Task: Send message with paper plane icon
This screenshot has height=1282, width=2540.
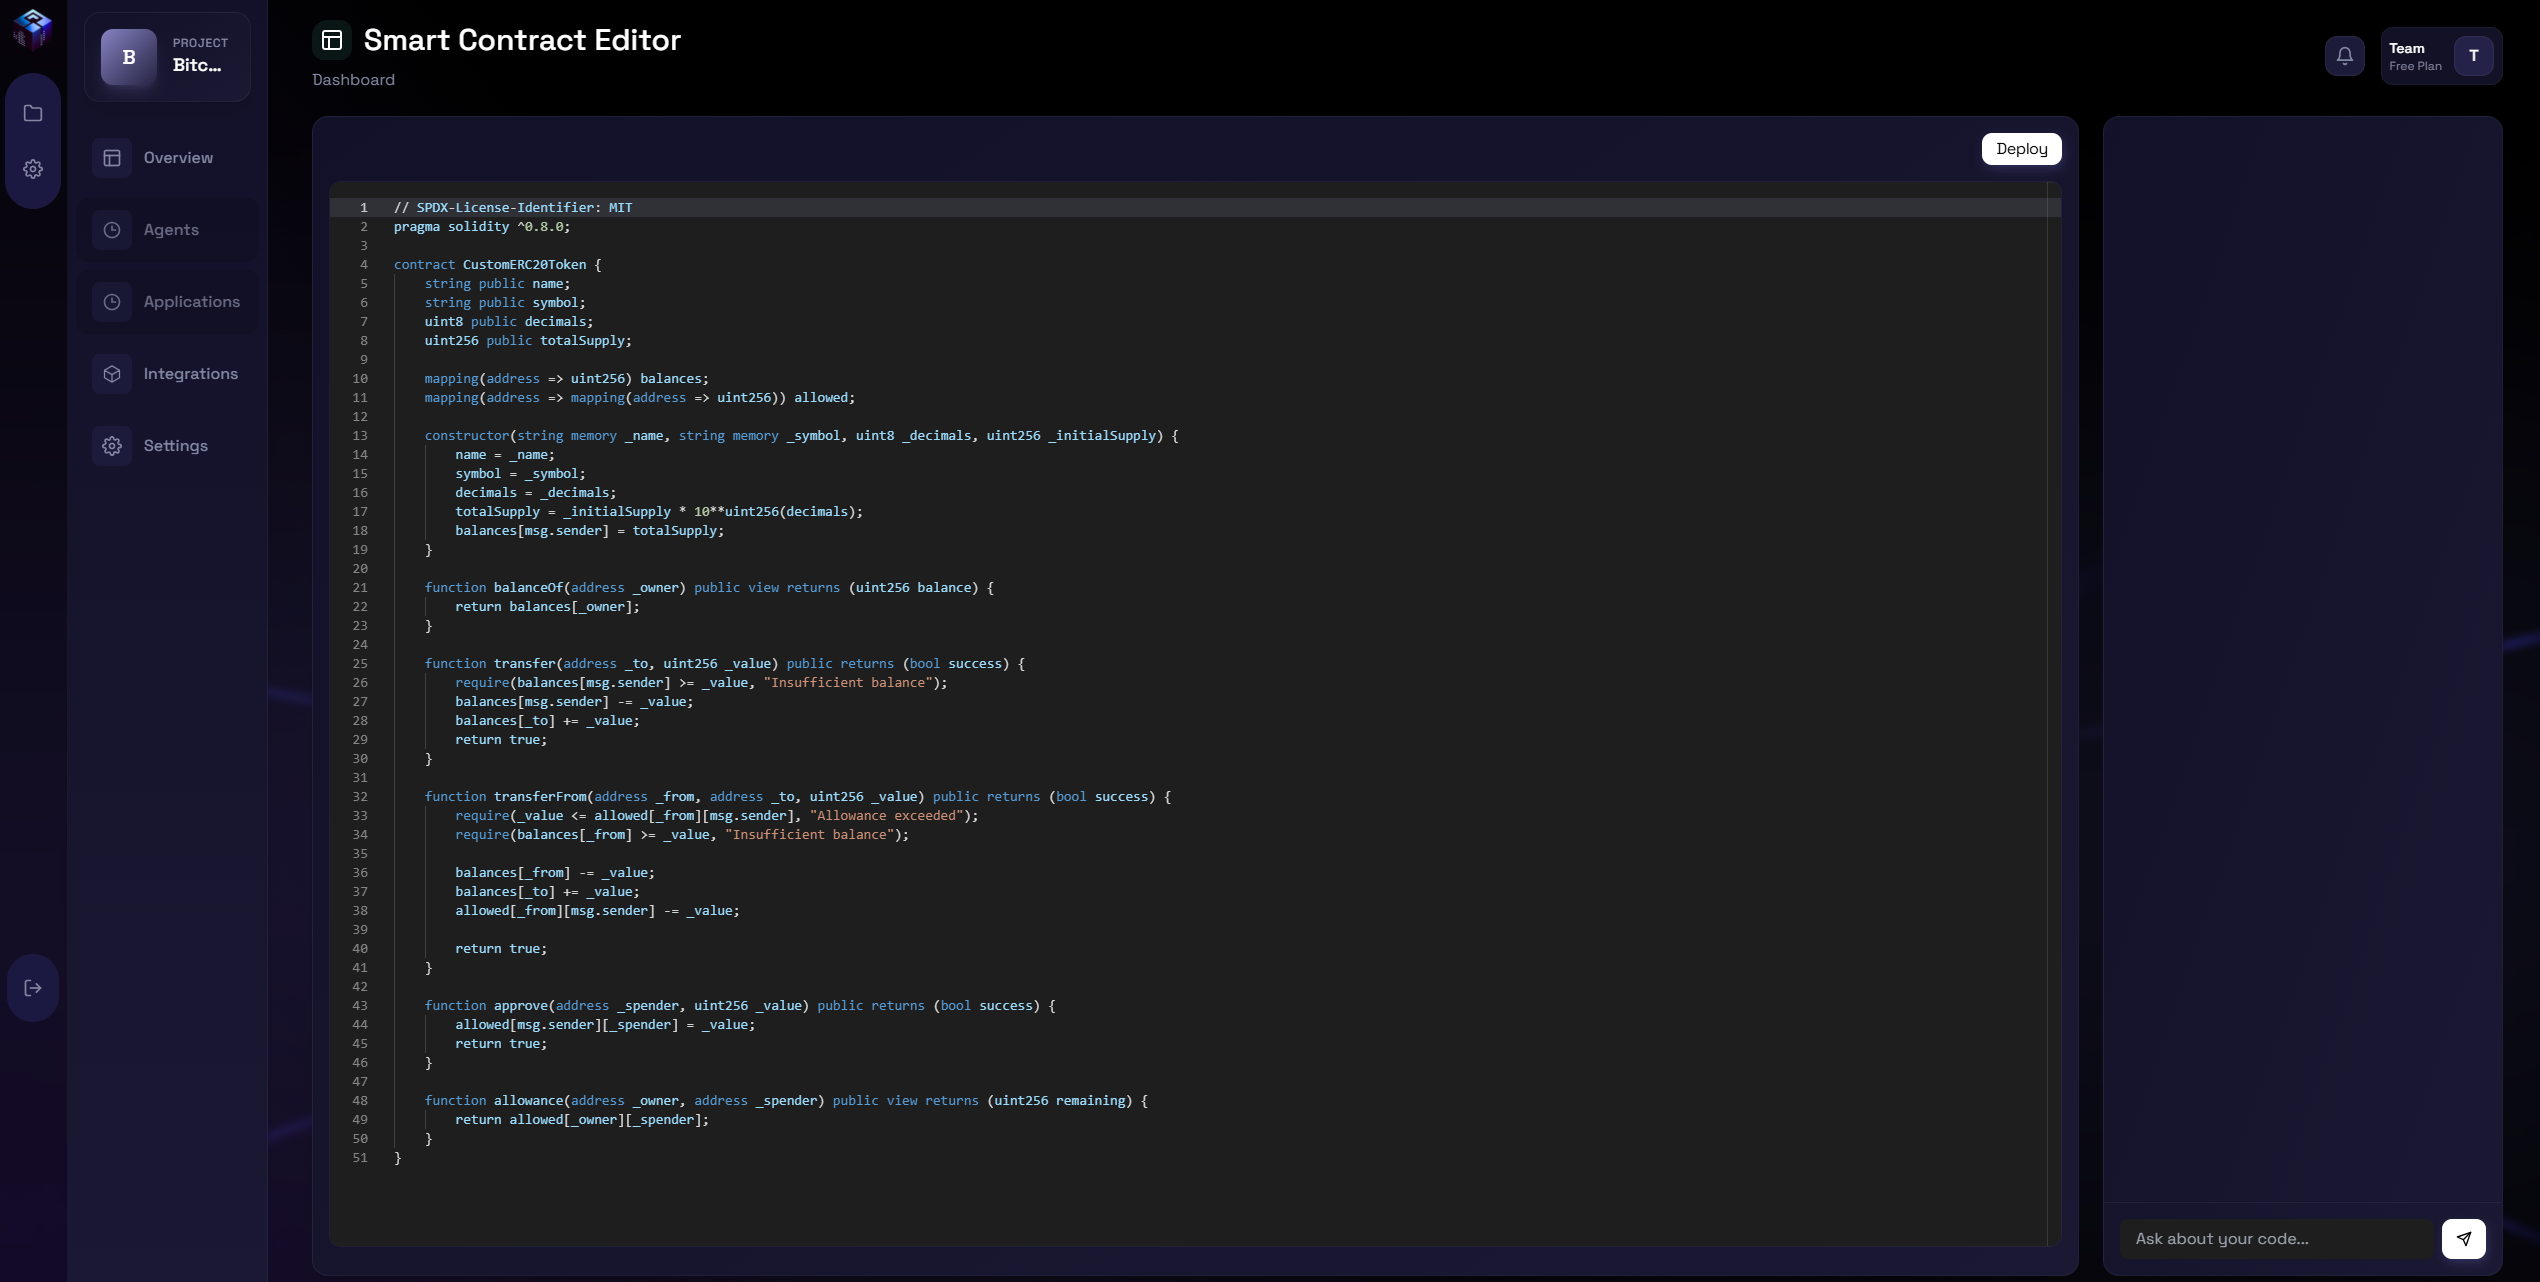Action: 2463,1238
